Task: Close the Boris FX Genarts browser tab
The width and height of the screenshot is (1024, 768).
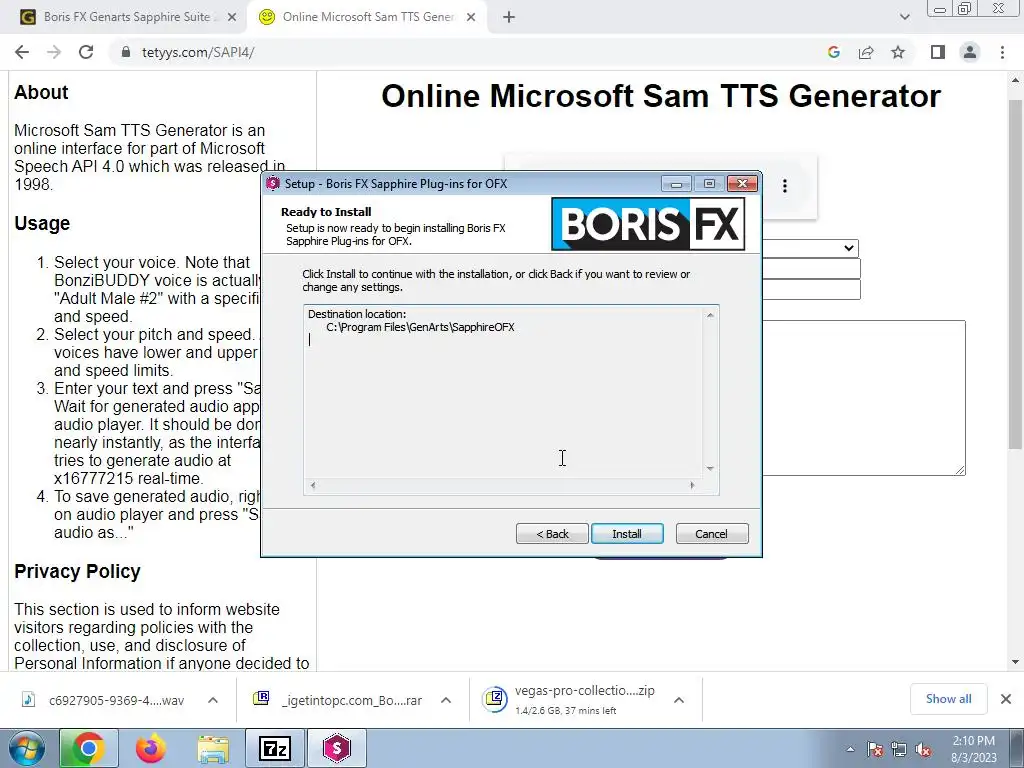Action: pyautogui.click(x=231, y=18)
